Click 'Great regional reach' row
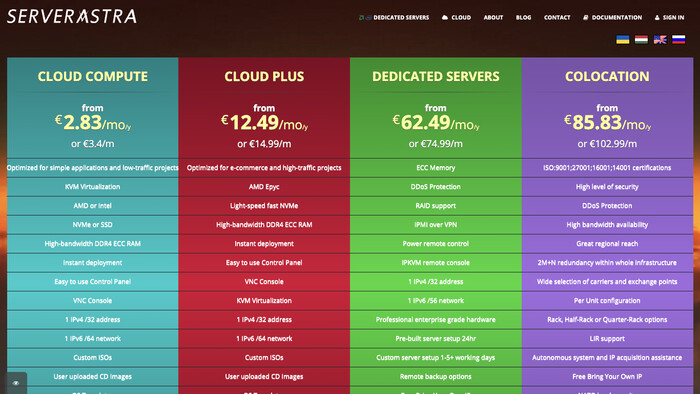 607,244
